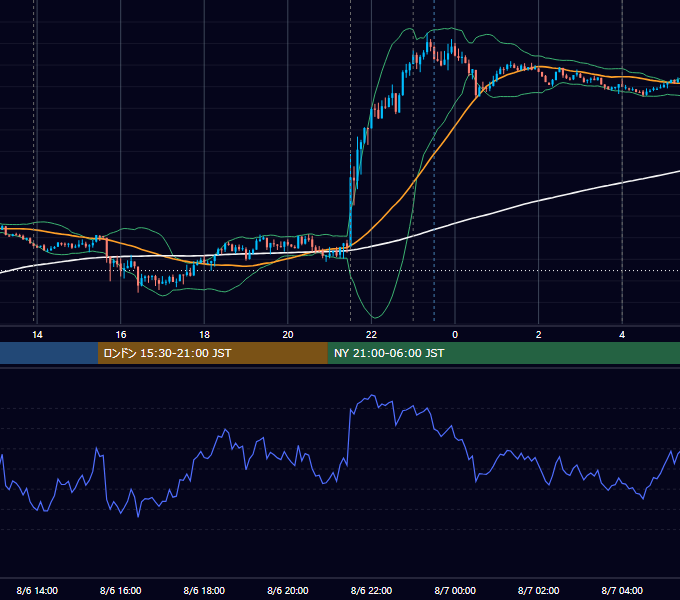Viewport: 680px width, 600px height.
Task: Click the 18 hour label on price chart axis
Action: (x=204, y=335)
